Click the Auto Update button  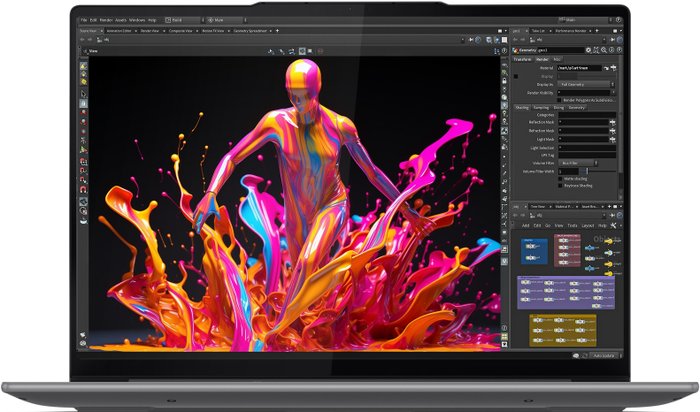coord(601,356)
